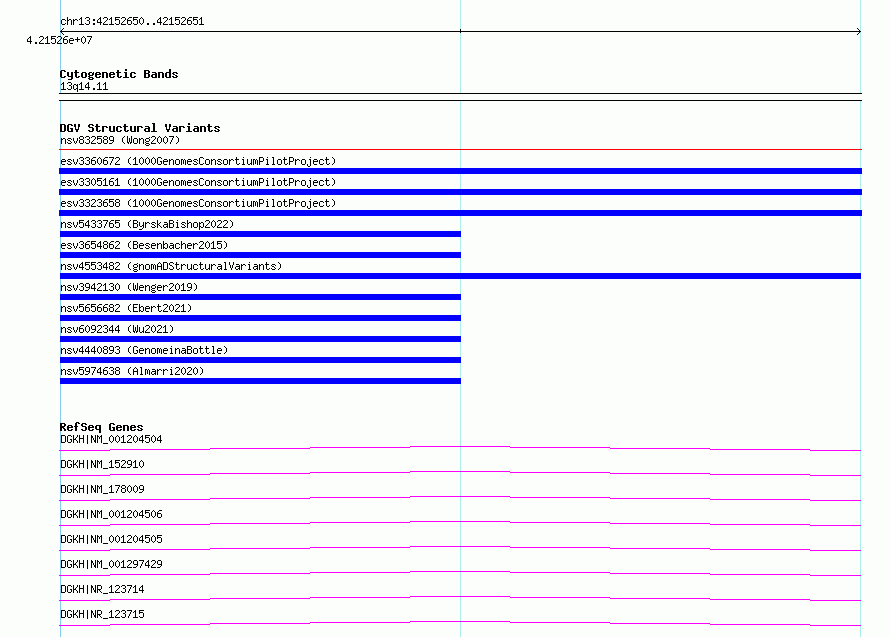Image resolution: width=890 pixels, height=637 pixels.
Task: Click the magenta line under DGKH|NM_001204505
Action: point(460,548)
